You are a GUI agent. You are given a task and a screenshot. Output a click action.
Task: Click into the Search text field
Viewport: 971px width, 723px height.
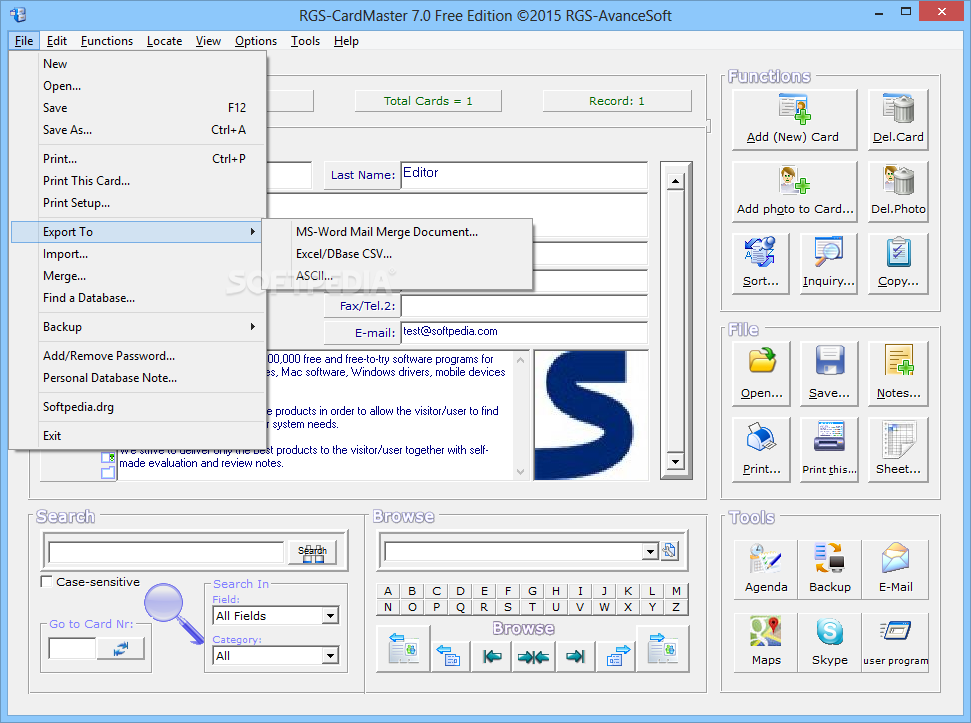[166, 552]
